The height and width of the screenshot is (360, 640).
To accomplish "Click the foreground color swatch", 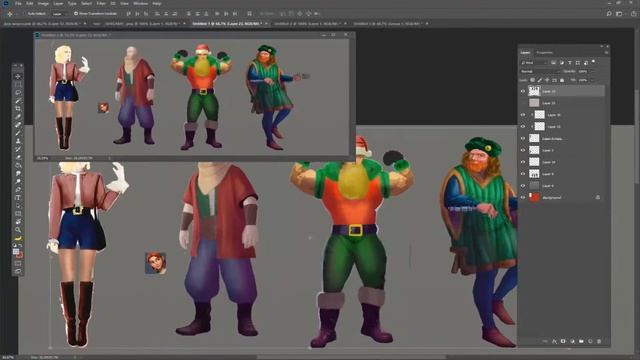I will pyautogui.click(x=16, y=251).
